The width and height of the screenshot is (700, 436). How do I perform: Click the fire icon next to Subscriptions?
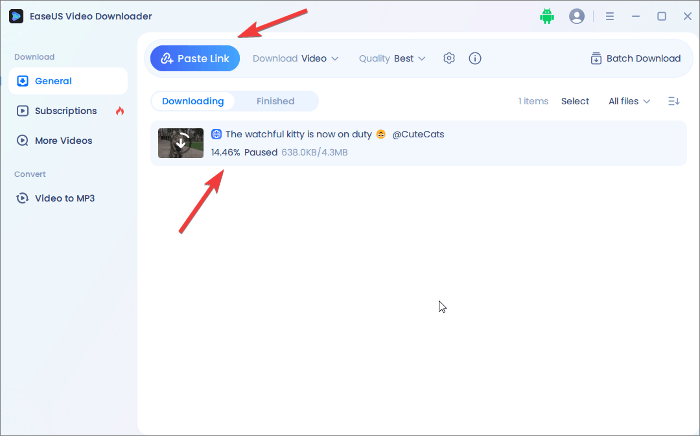tap(120, 111)
